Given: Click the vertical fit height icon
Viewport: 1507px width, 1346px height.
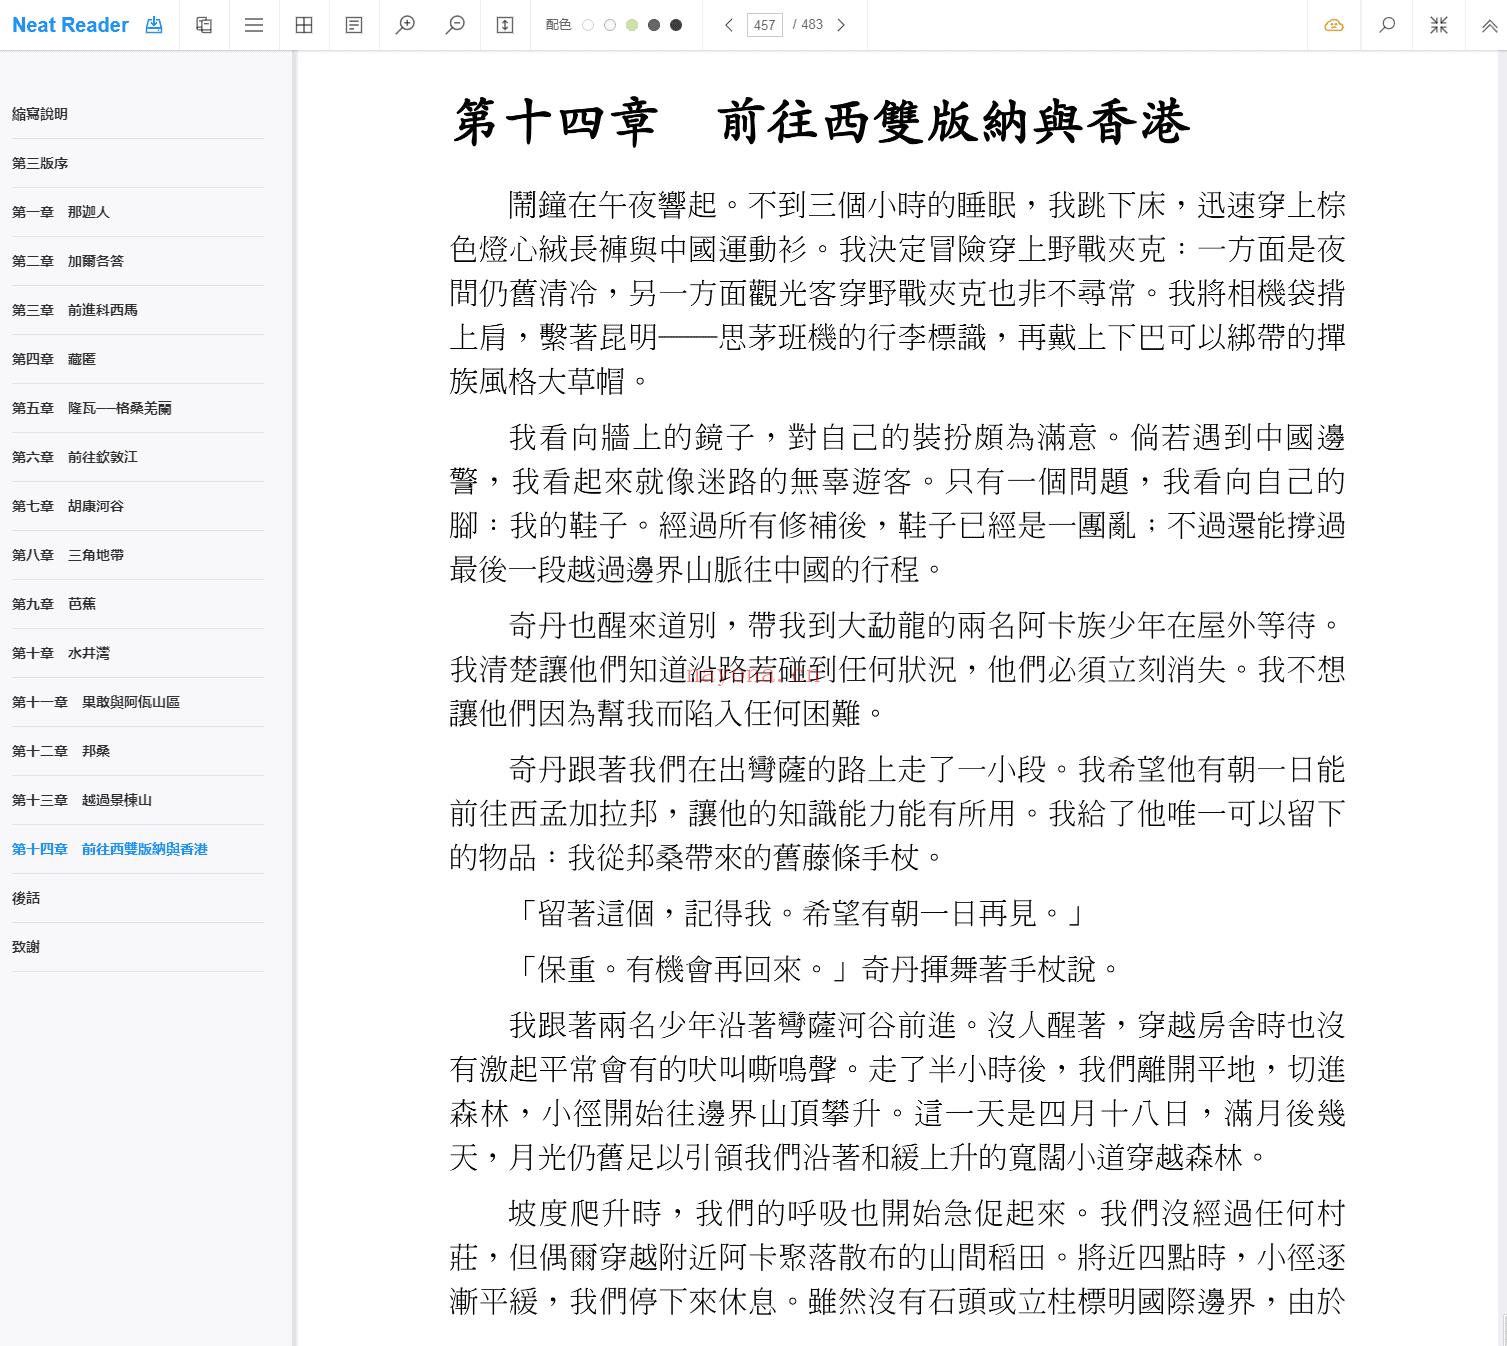Looking at the screenshot, I should 505,25.
